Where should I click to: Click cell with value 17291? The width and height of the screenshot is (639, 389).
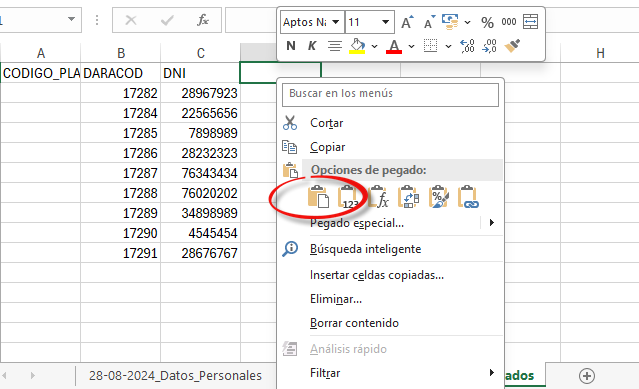point(121,253)
